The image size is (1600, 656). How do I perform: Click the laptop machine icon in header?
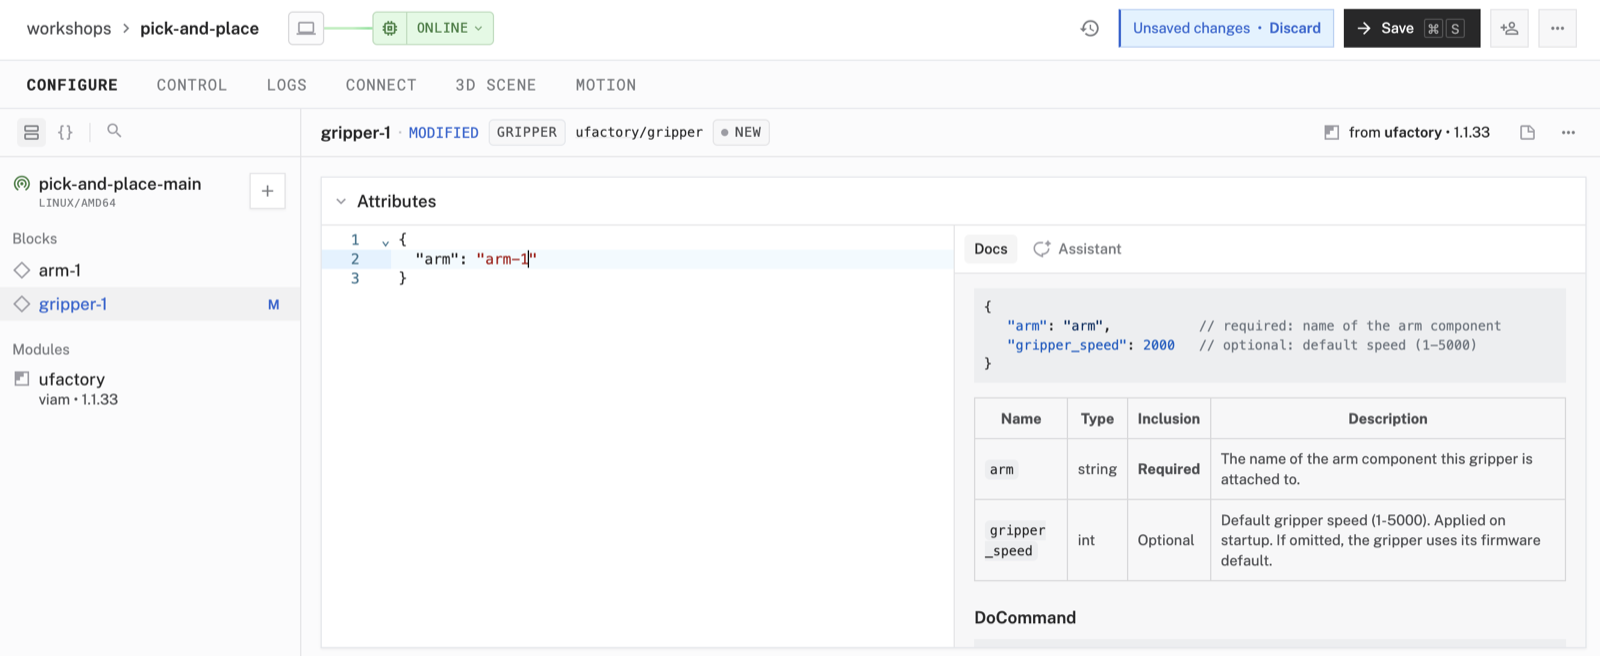[306, 28]
